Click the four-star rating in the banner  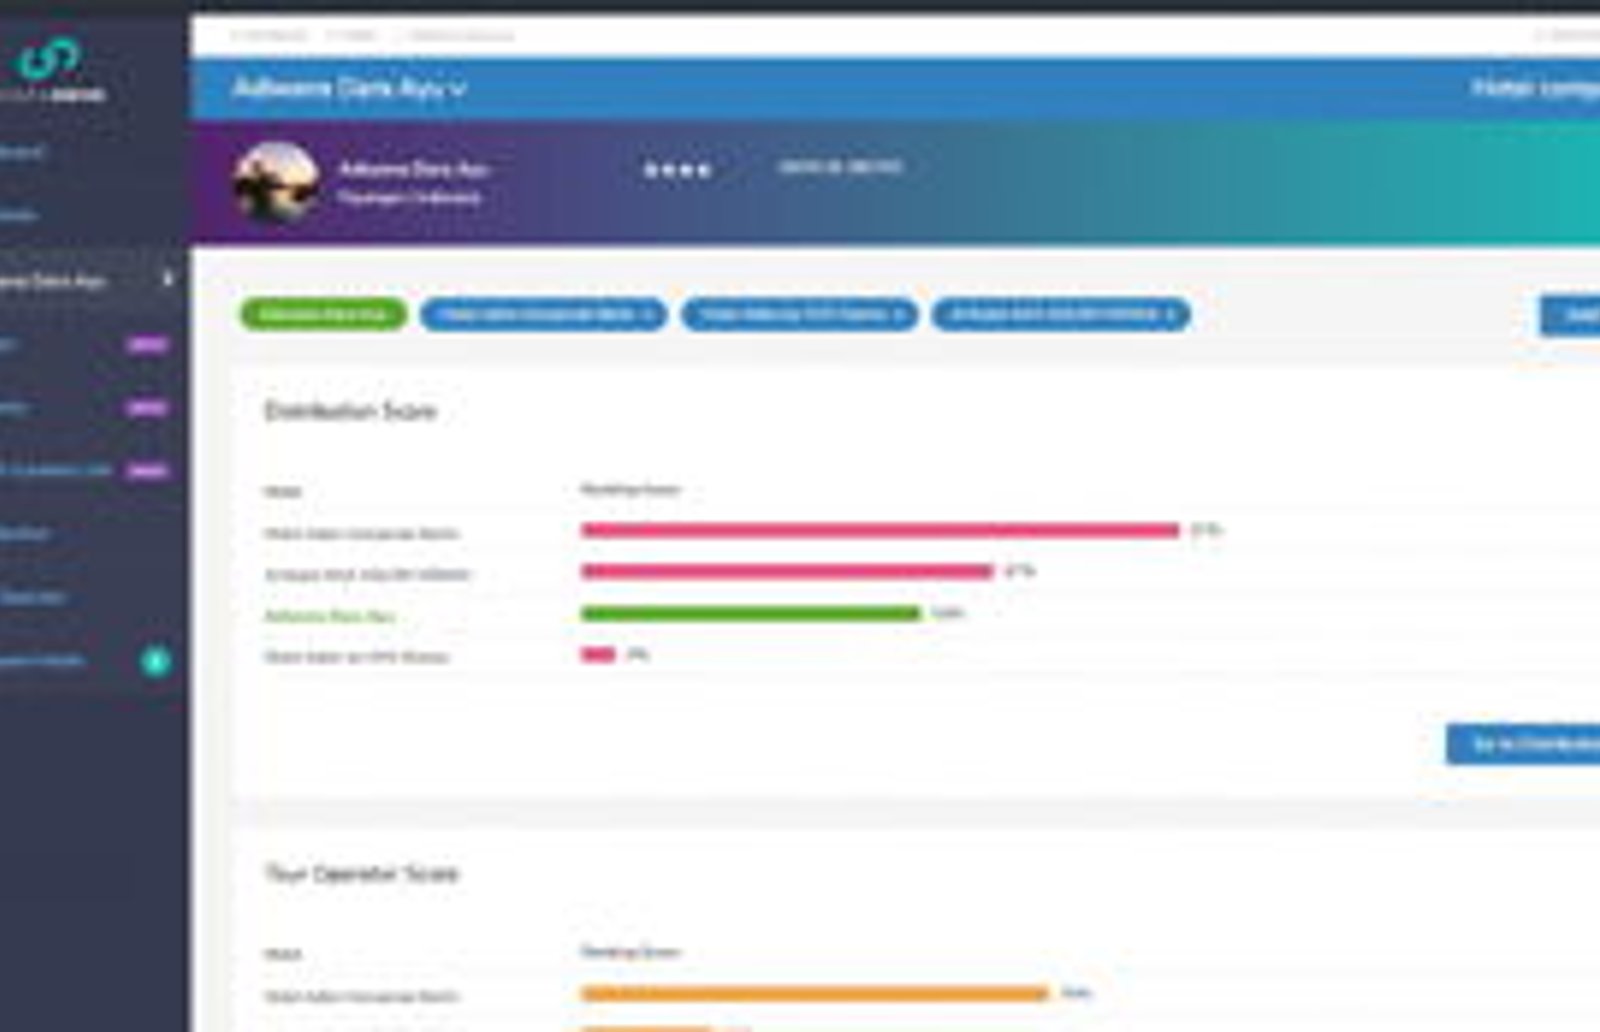(x=677, y=170)
